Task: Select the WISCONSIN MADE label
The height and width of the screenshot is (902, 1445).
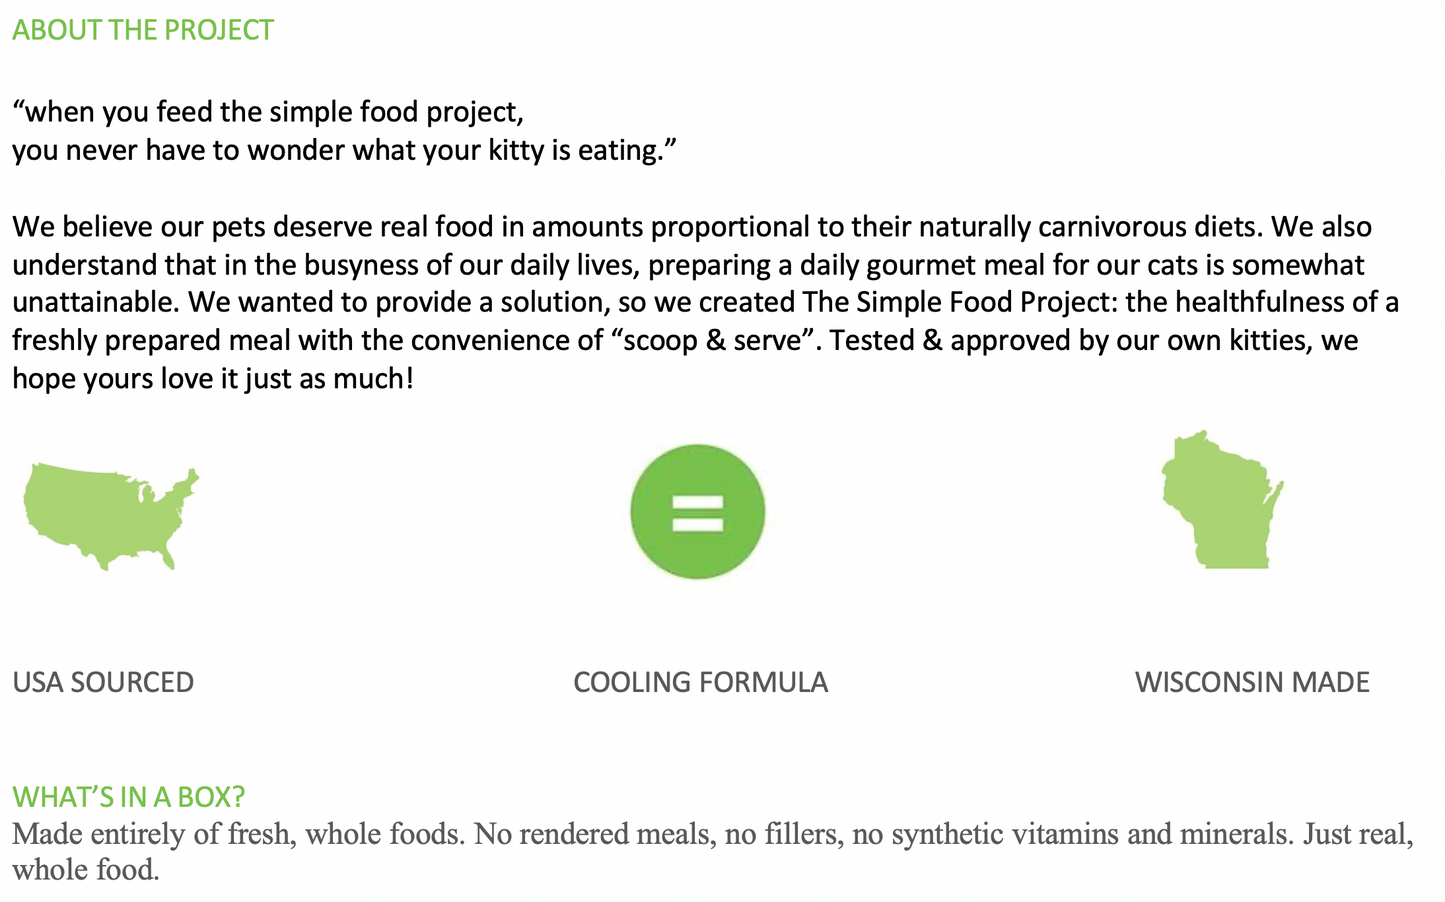Action: (1252, 682)
